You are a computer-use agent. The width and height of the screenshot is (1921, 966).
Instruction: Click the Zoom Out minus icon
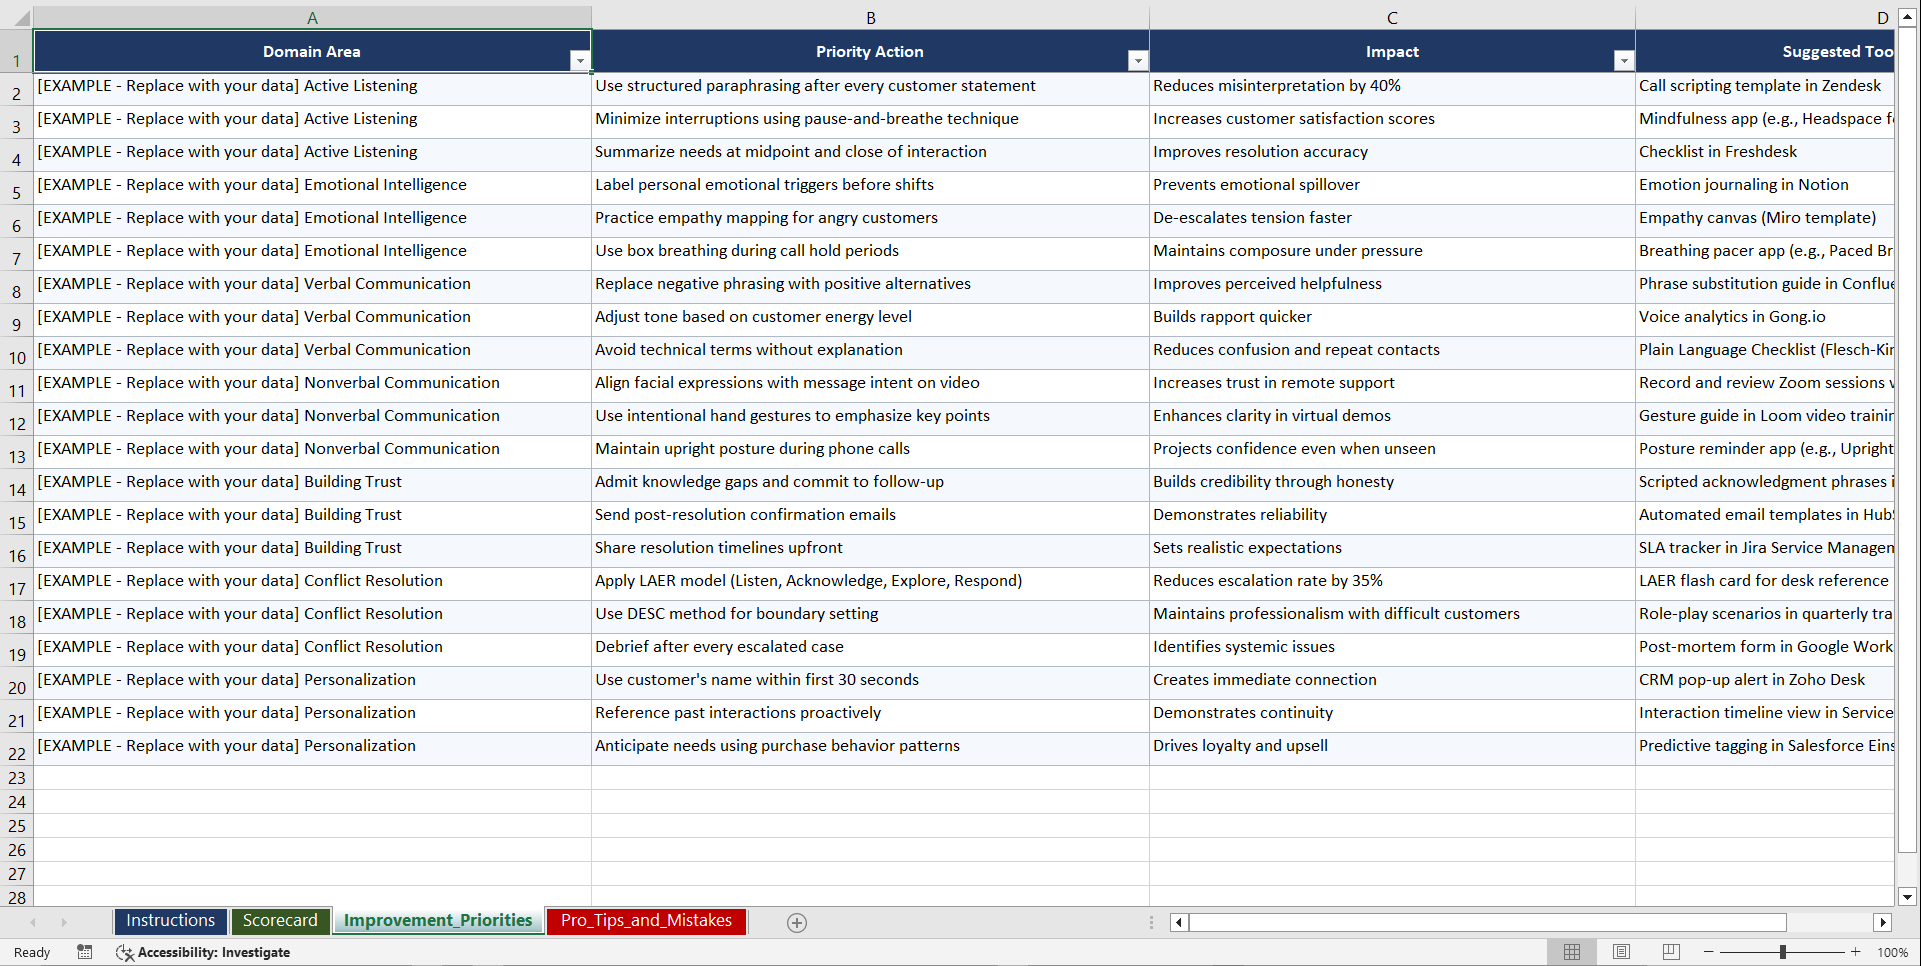(1708, 952)
